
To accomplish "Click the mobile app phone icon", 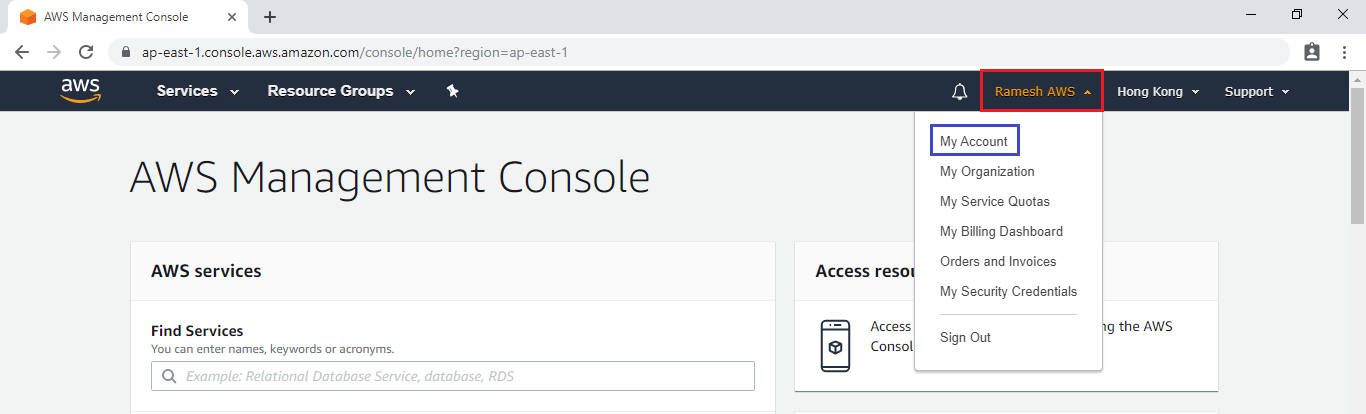I will 835,346.
